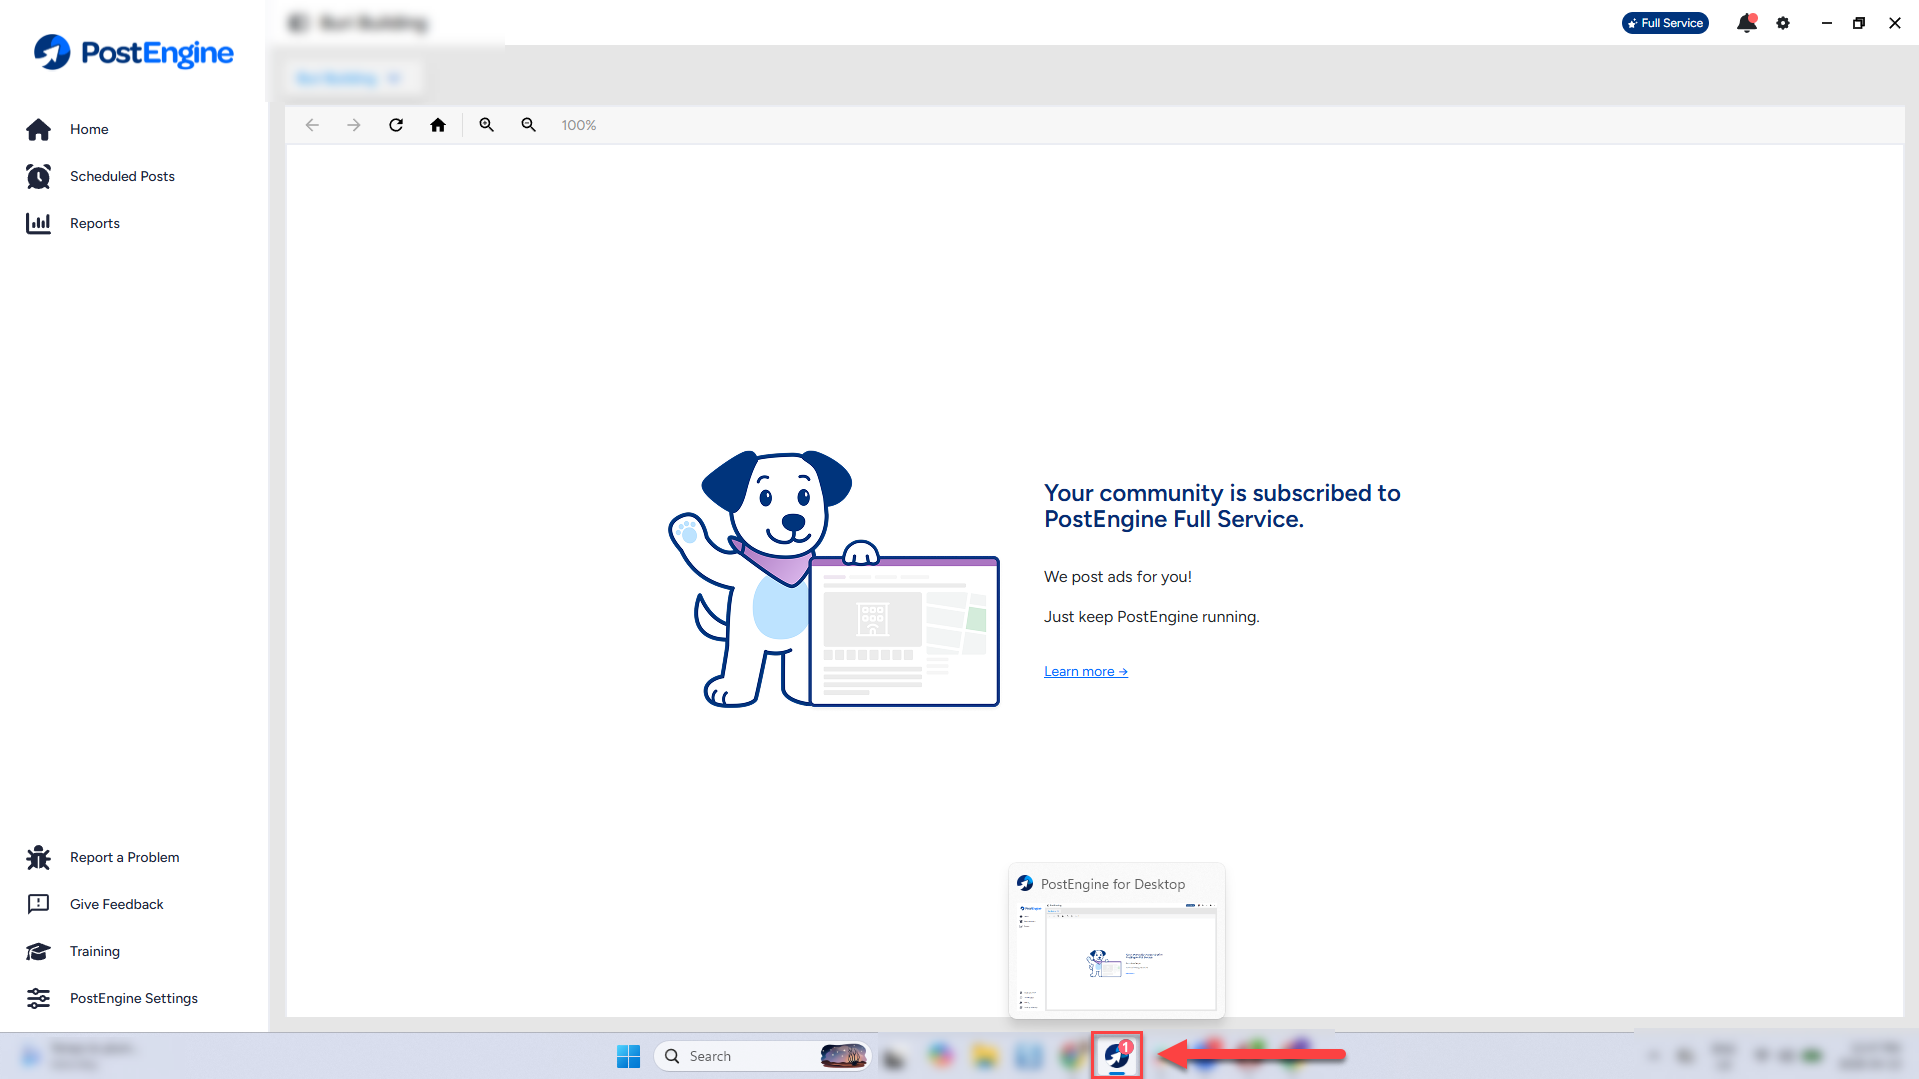The height and width of the screenshot is (1079, 1919).
Task: Open PostEngine Settings
Action: tap(134, 998)
